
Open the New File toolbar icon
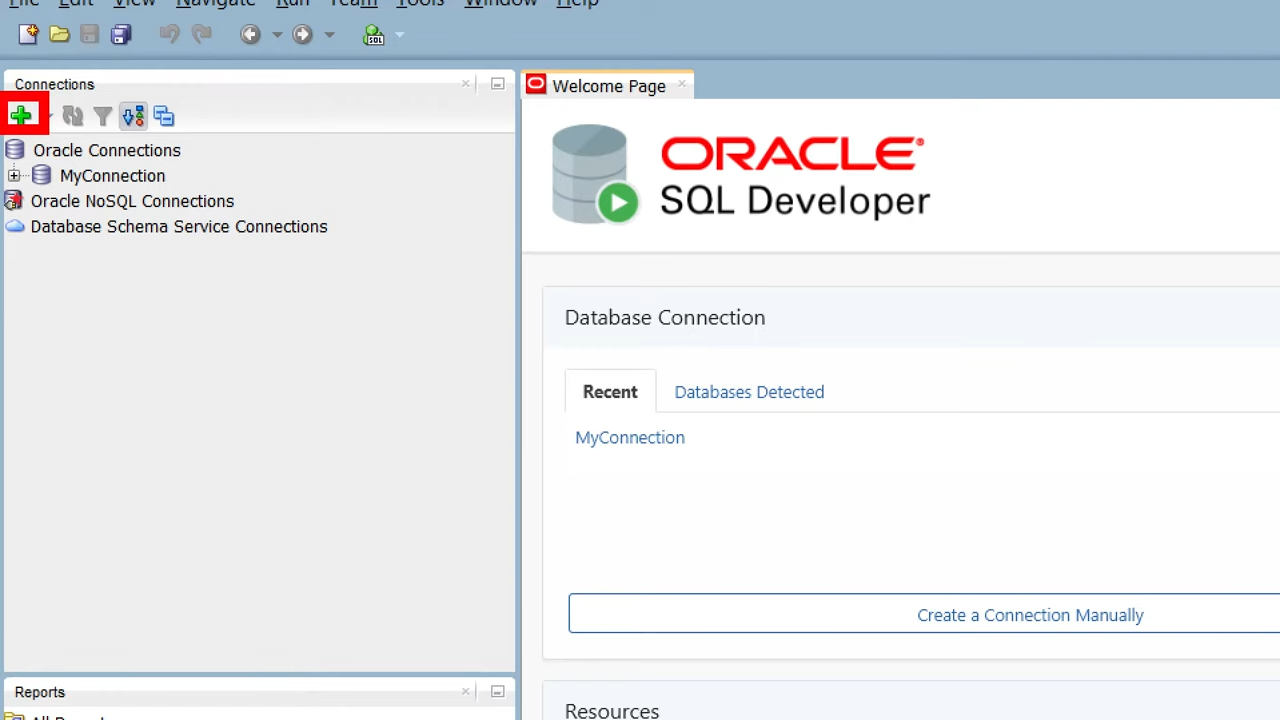[x=29, y=34]
